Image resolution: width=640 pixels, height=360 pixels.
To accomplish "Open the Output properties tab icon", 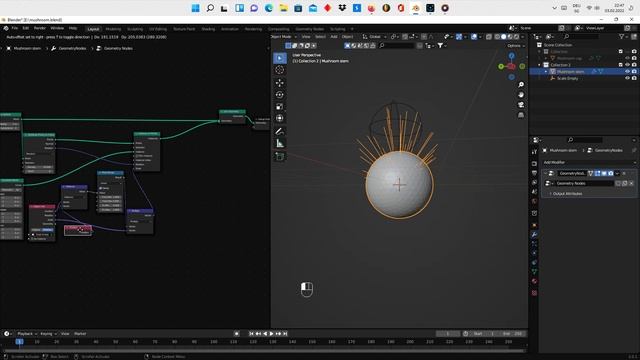I will [x=534, y=173].
